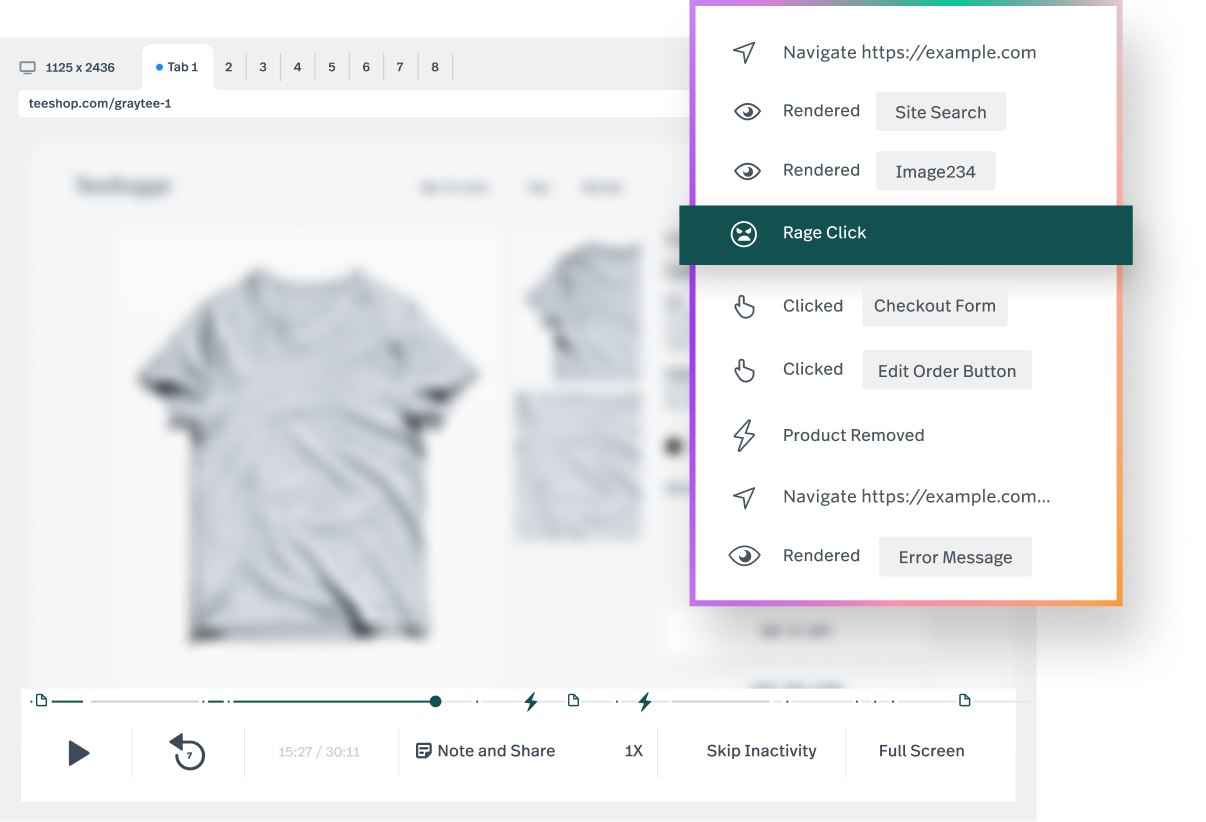The height and width of the screenshot is (822, 1206).
Task: Click the Play button in the player
Action: point(79,753)
